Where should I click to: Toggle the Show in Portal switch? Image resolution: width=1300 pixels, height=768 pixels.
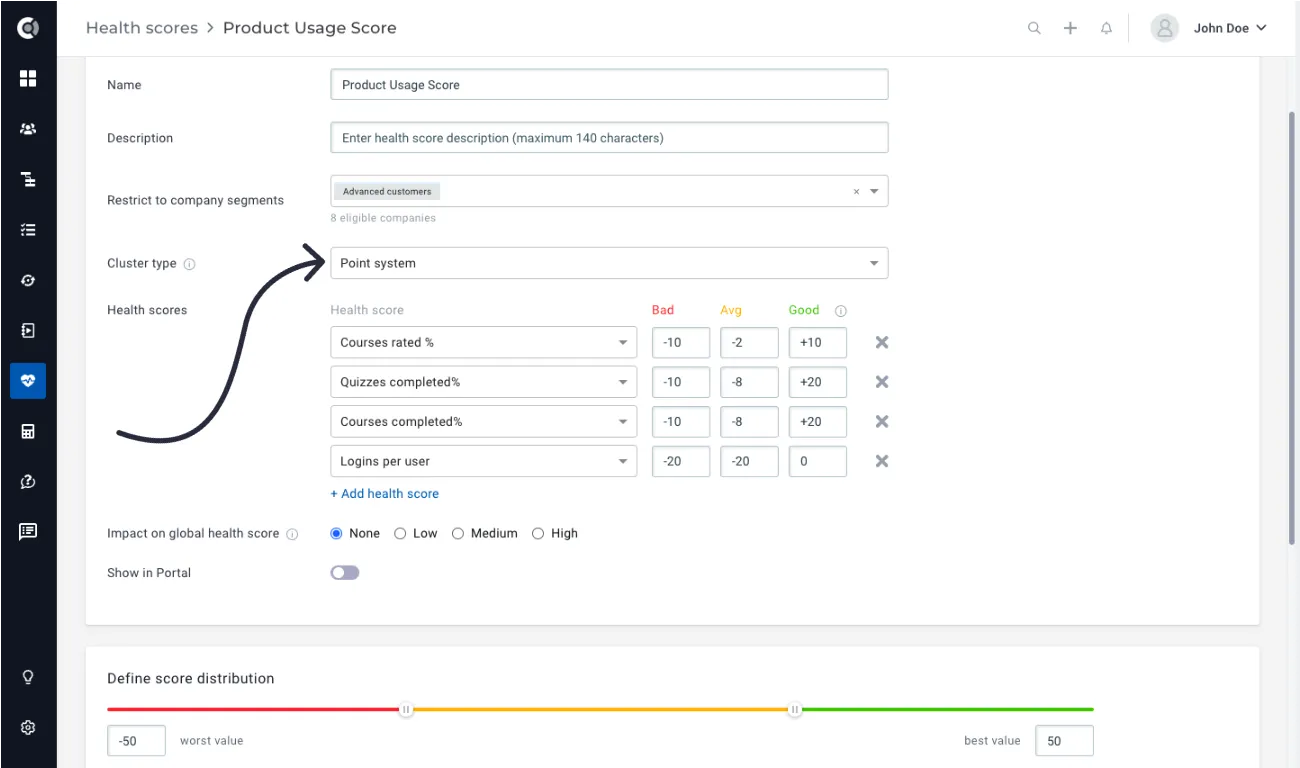345,573
